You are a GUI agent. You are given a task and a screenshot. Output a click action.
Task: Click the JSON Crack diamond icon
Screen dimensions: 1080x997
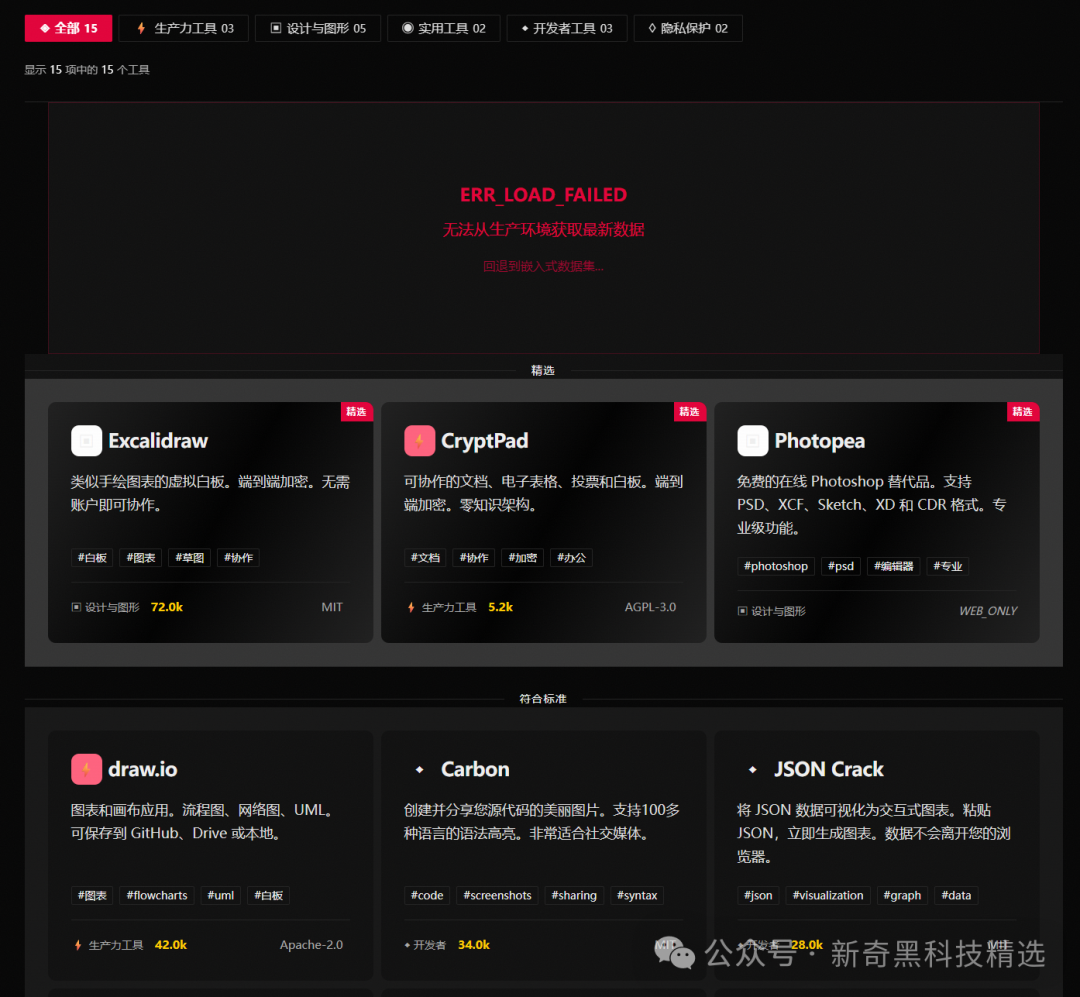[x=753, y=770]
